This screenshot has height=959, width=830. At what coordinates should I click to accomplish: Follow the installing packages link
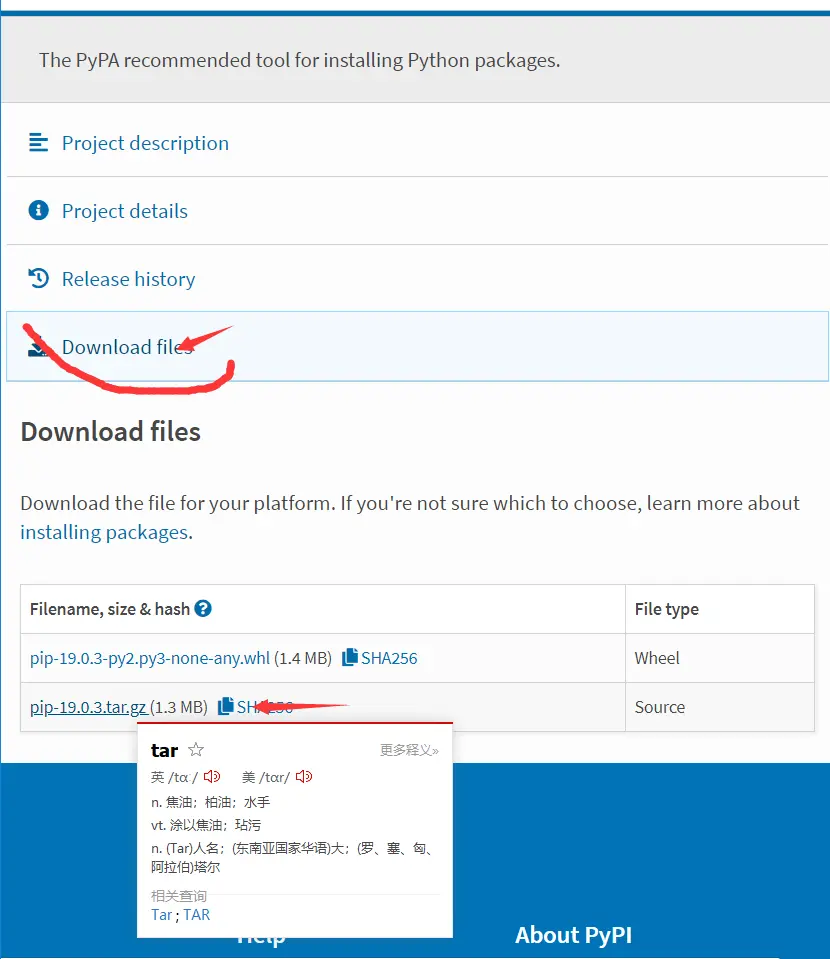coord(104,532)
